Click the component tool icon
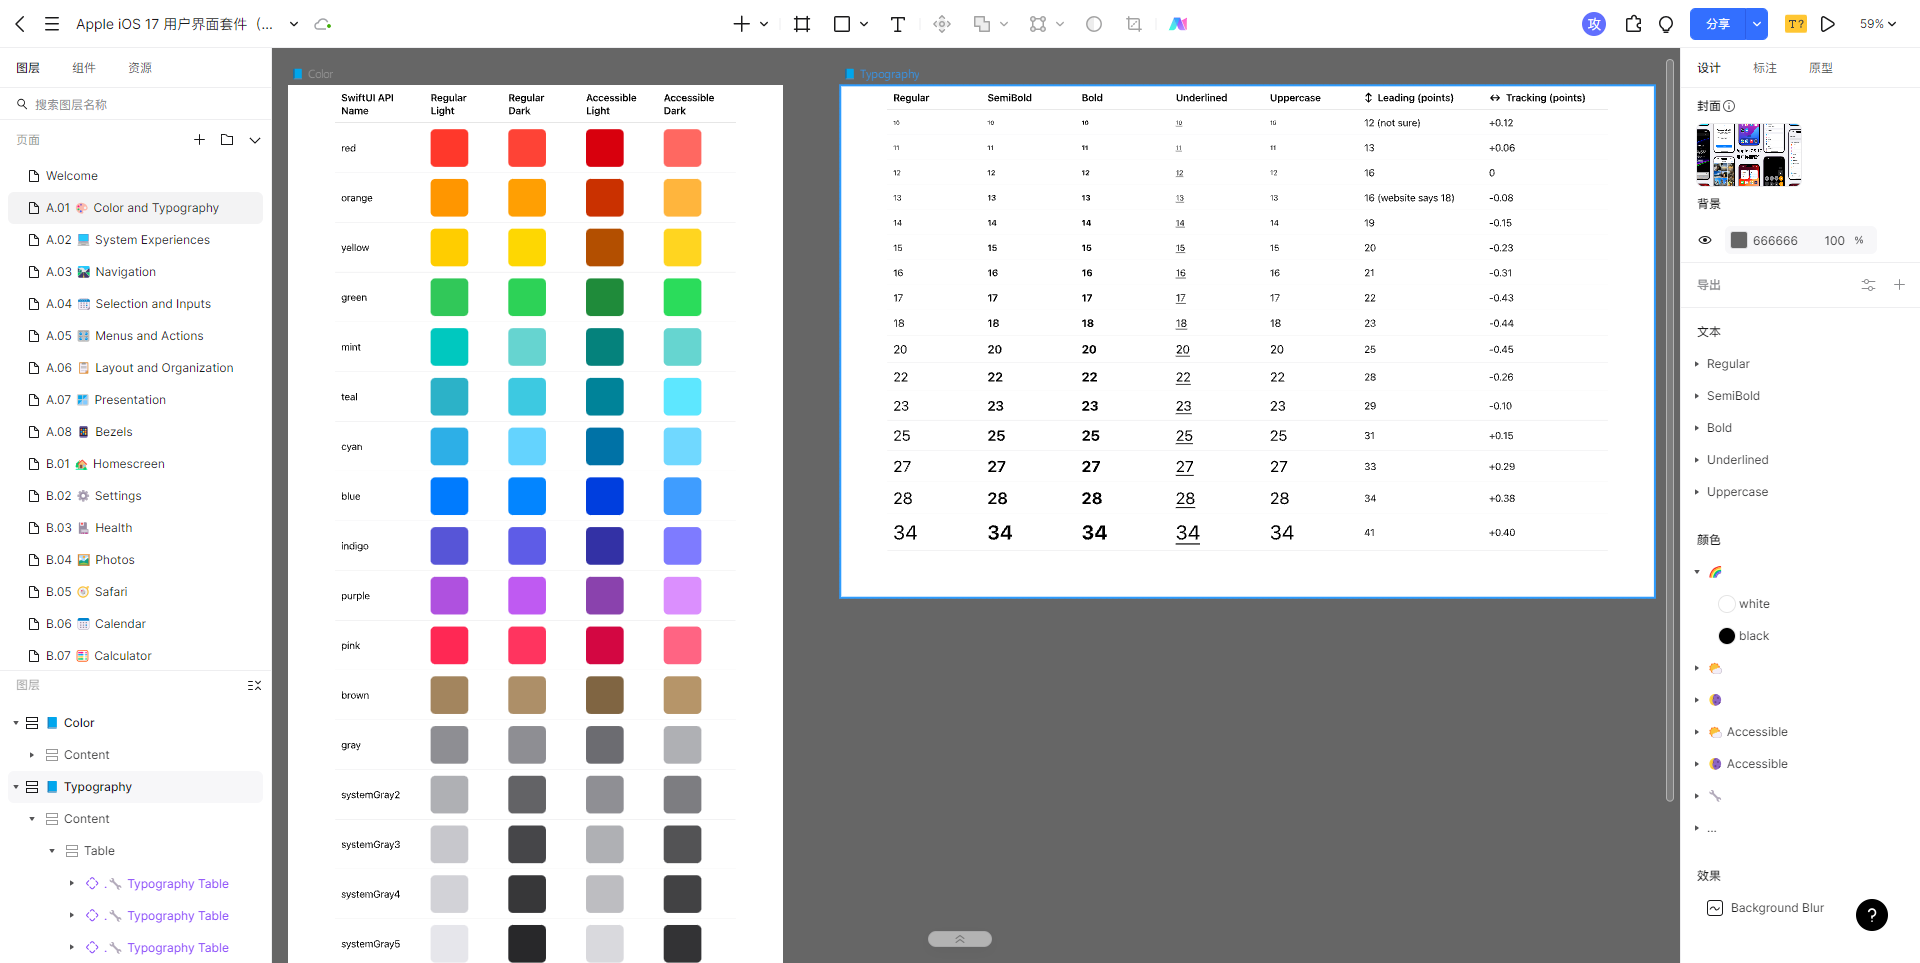This screenshot has width=1920, height=963. pos(942,24)
